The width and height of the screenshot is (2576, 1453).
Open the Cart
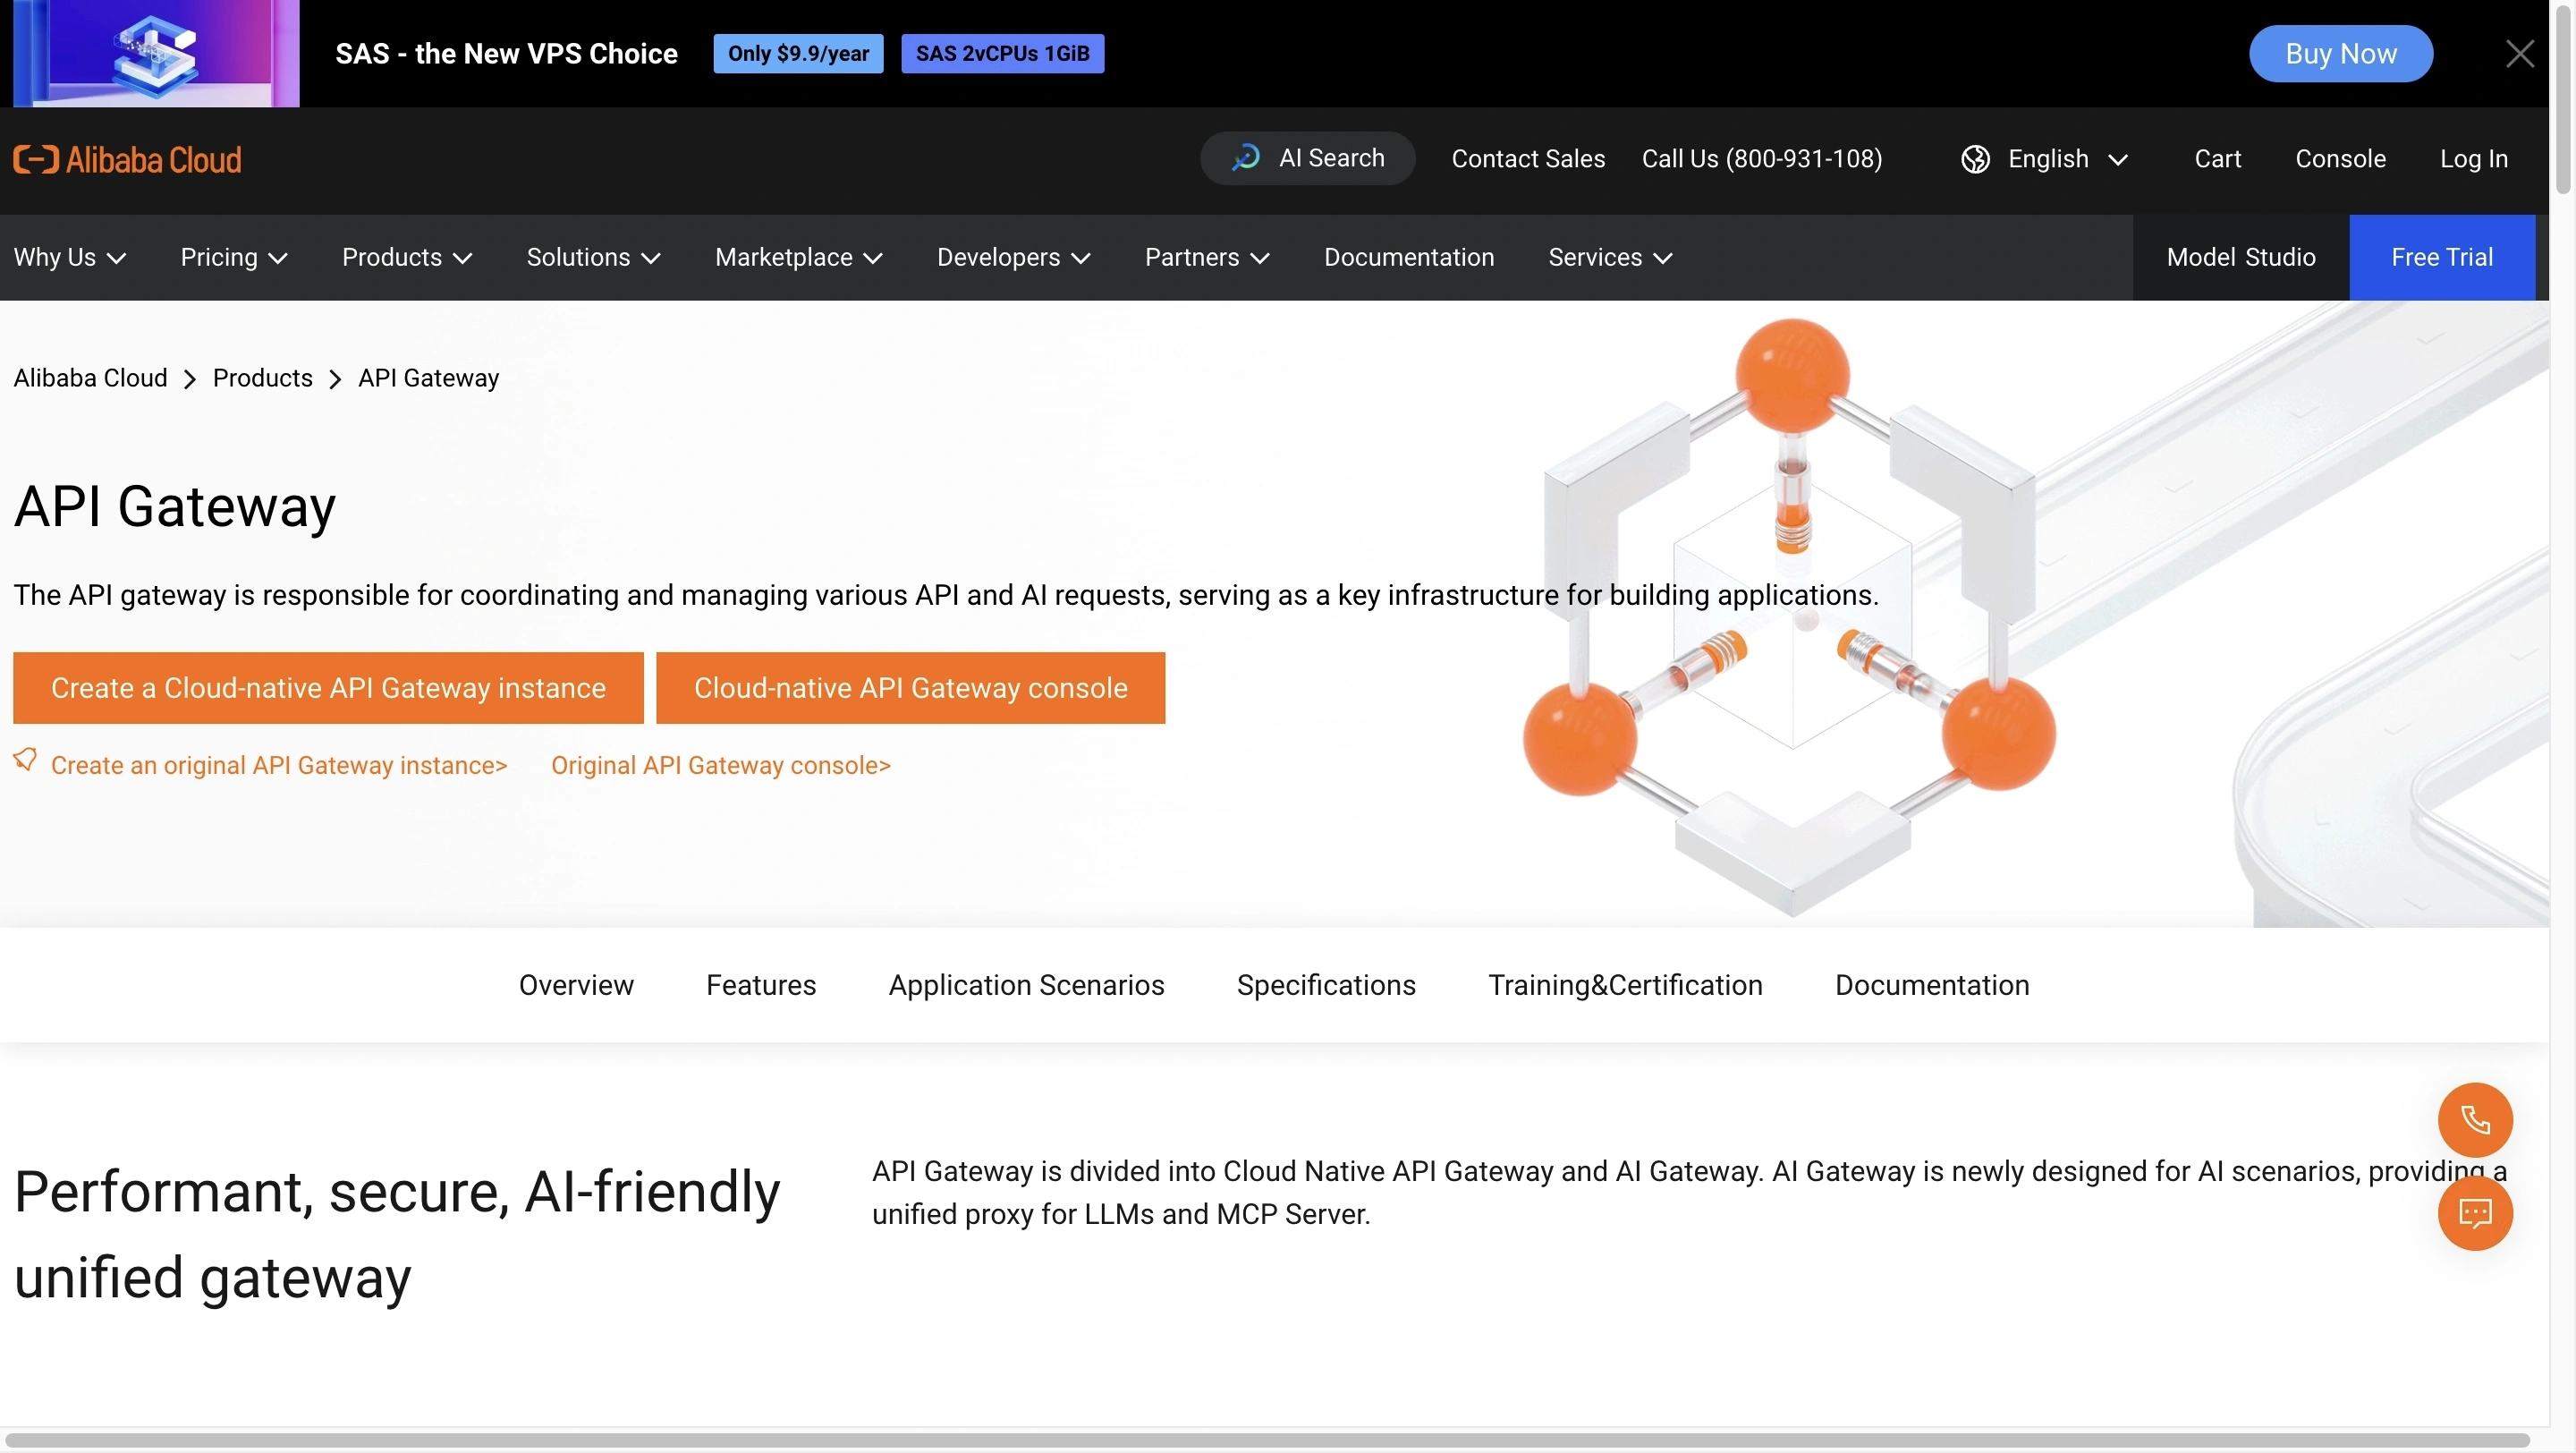[2217, 159]
